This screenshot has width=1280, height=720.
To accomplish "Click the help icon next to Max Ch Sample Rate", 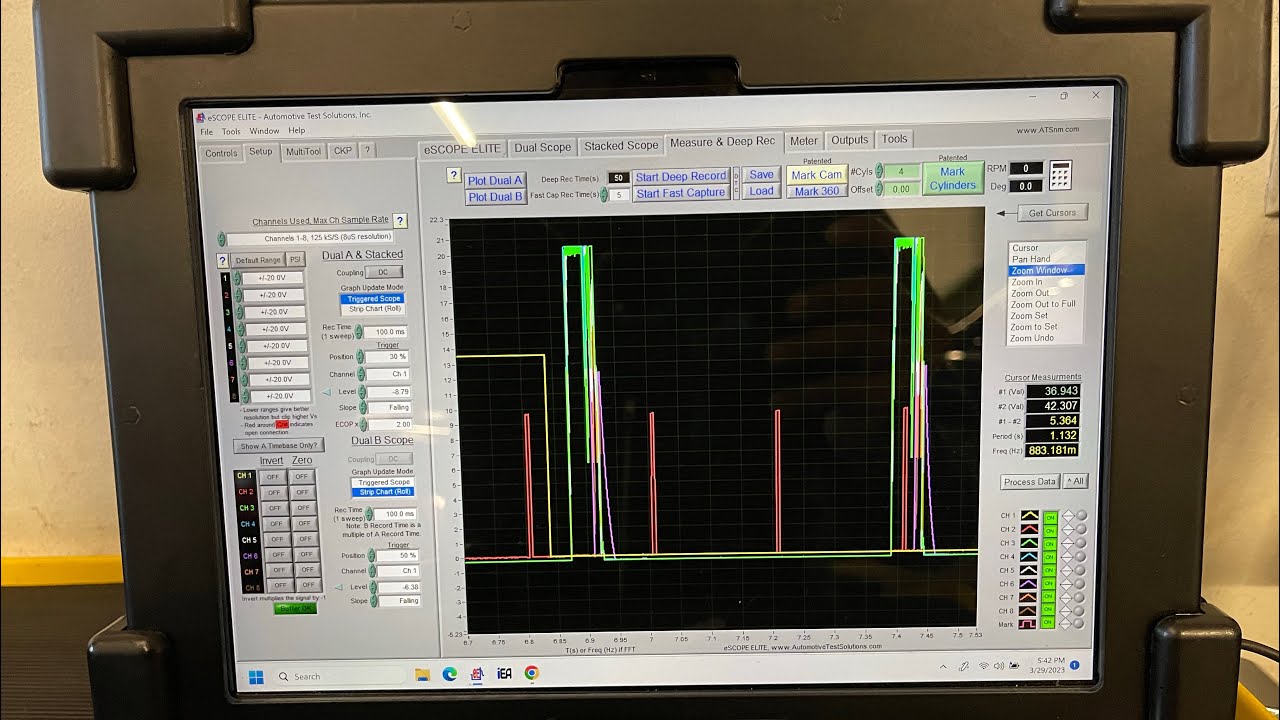I will pos(400,220).
